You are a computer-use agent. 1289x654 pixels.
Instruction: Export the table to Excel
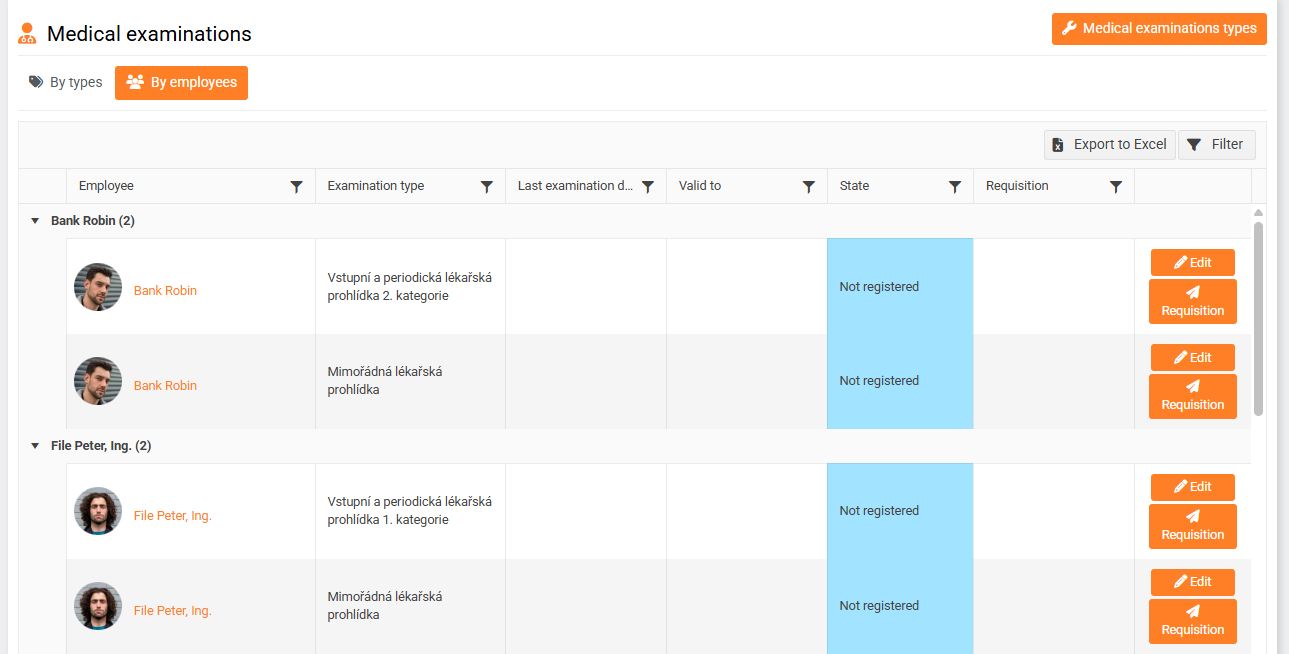point(1109,145)
